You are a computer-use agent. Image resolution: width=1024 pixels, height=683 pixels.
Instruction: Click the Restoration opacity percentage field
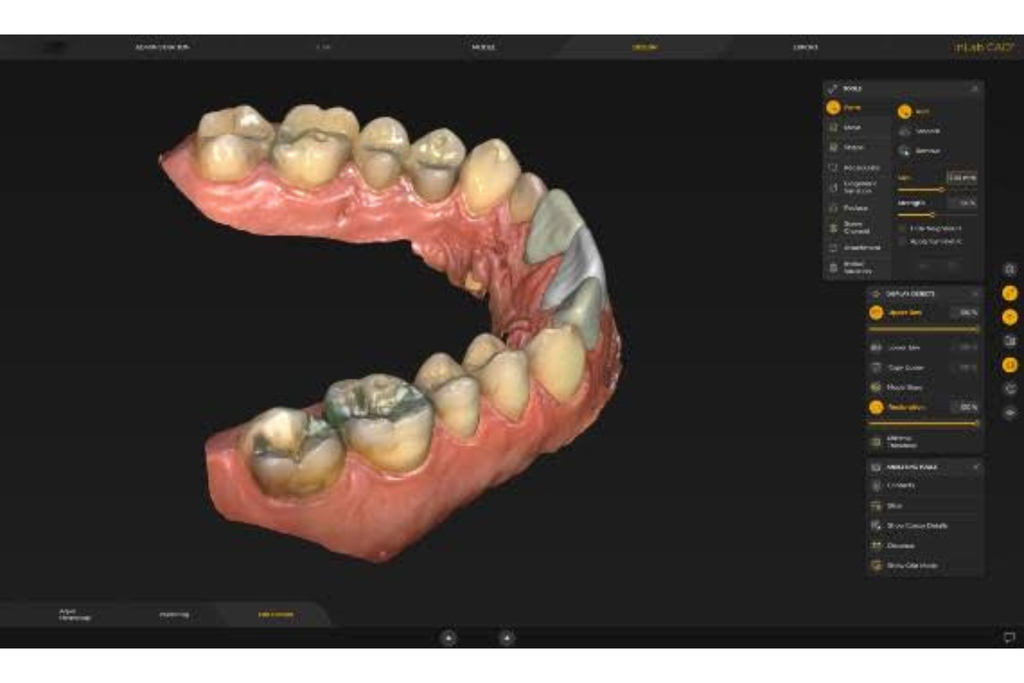point(965,407)
